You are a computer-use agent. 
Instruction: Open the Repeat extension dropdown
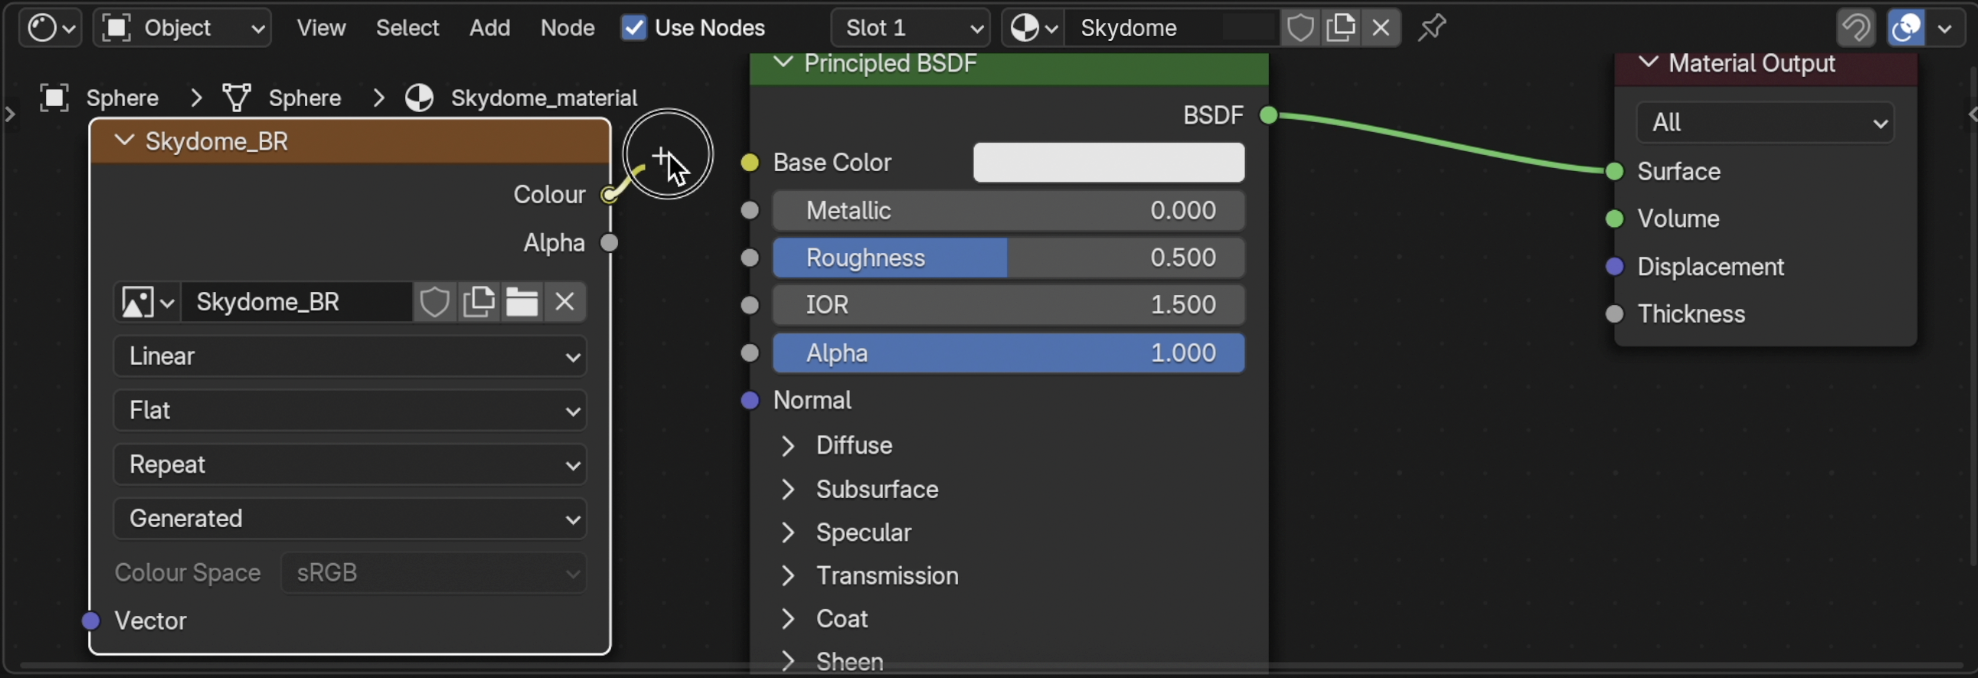coord(349,465)
